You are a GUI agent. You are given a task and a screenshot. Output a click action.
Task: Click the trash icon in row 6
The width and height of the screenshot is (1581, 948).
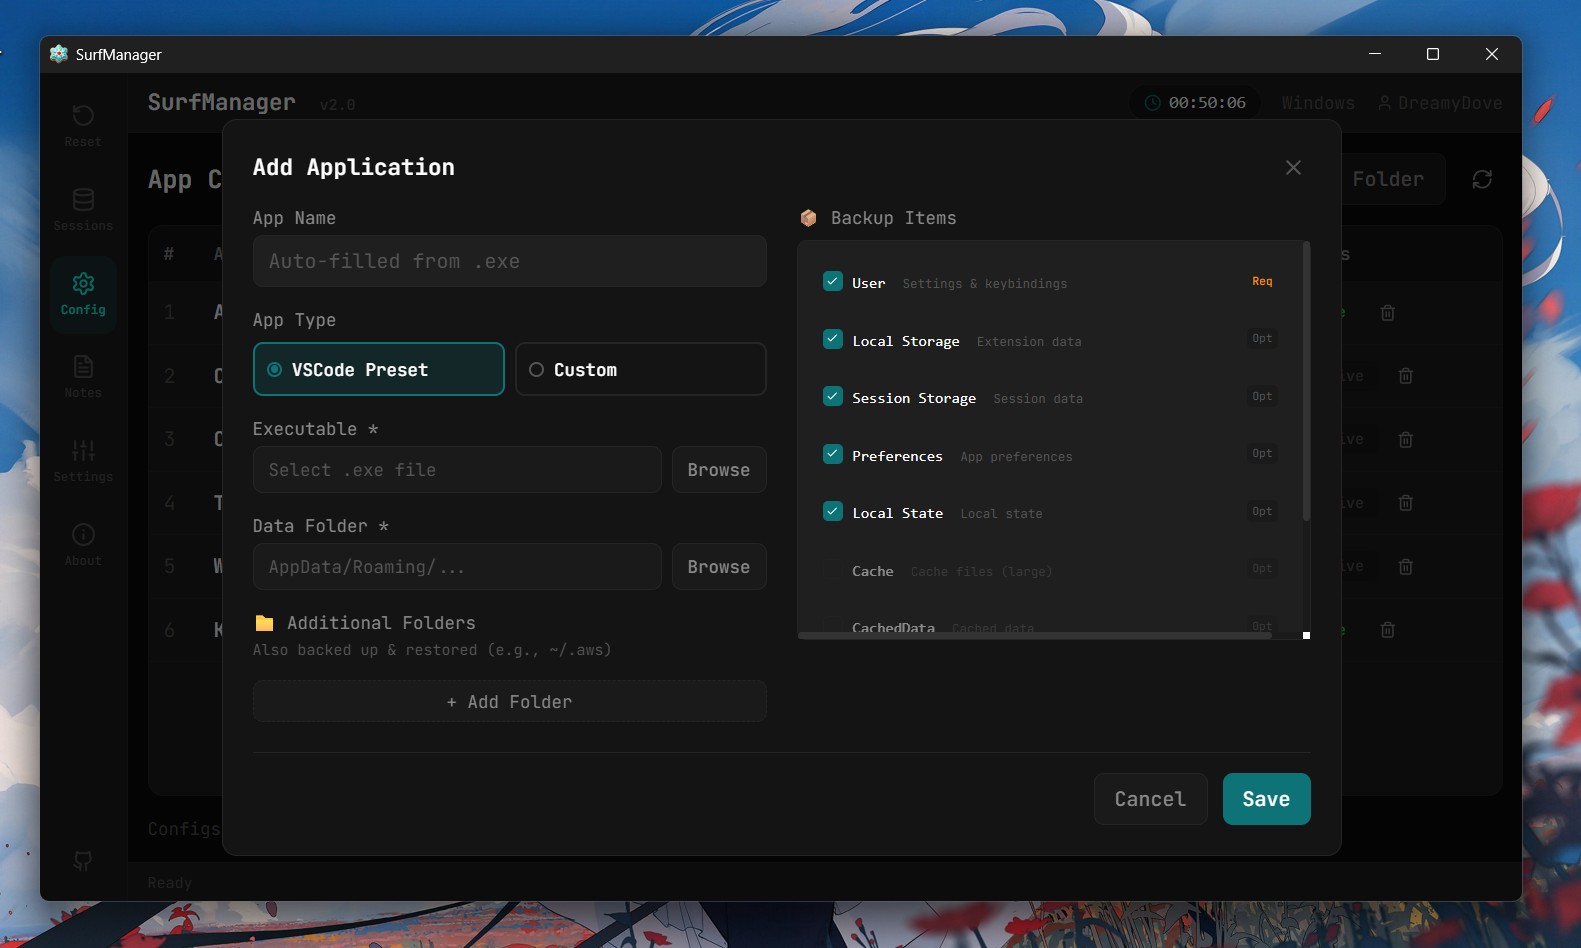[1387, 630]
